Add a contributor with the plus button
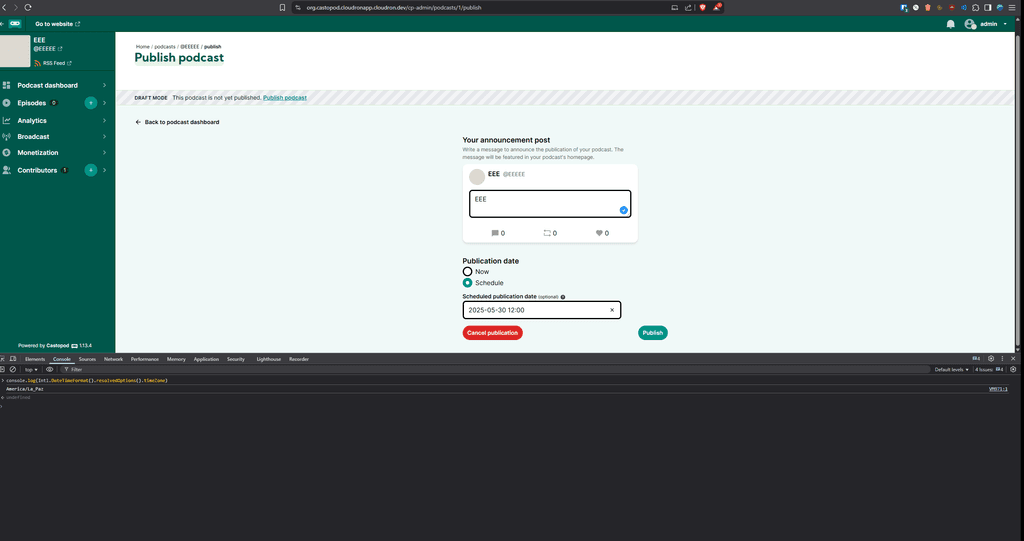Viewport: 1024px width, 541px height. pyautogui.click(x=91, y=170)
